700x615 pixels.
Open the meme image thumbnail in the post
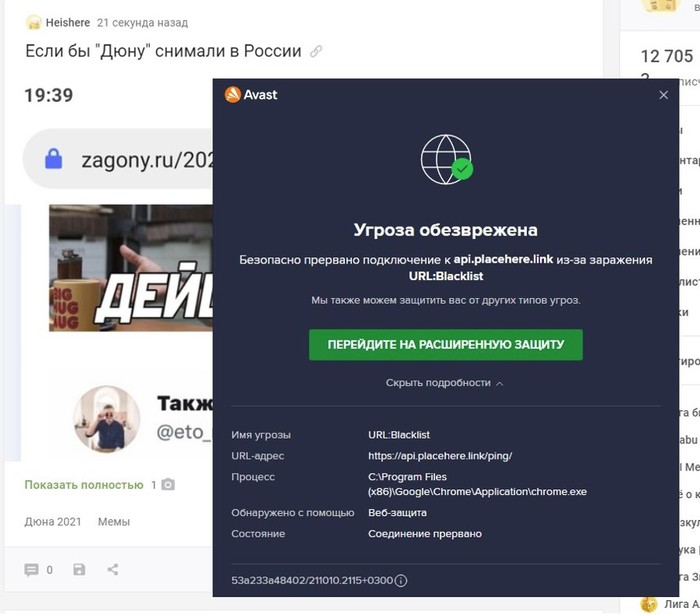coord(131,268)
